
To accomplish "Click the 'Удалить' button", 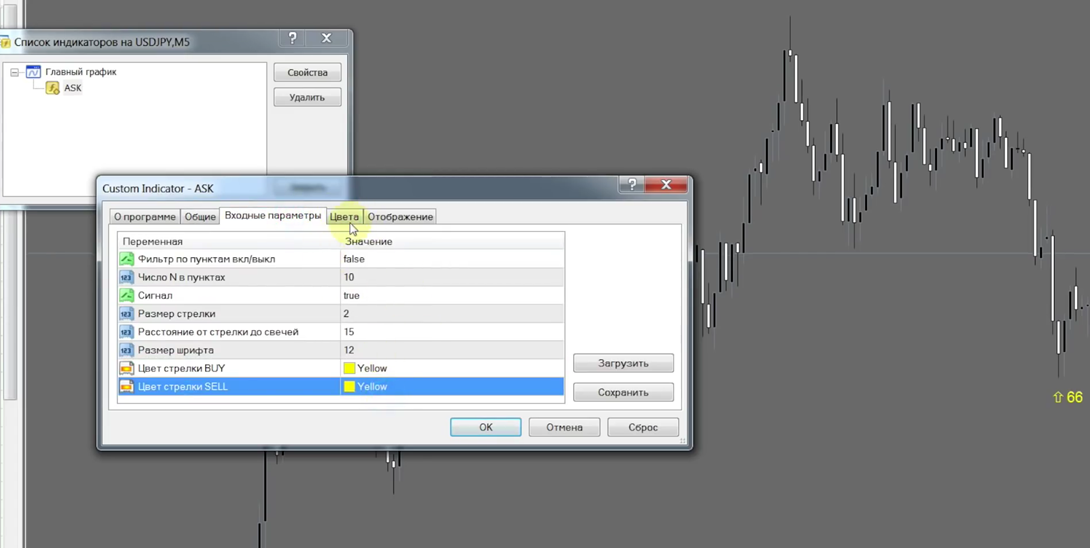I will (x=307, y=97).
